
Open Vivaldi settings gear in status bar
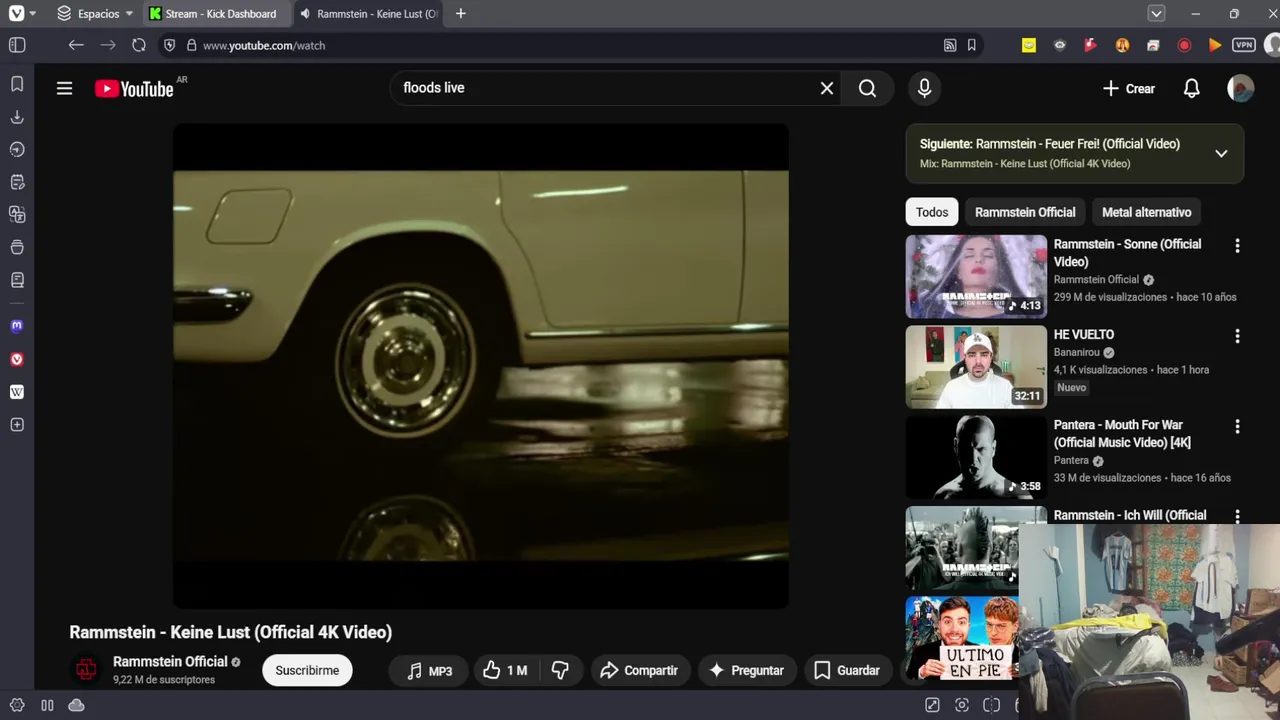click(x=17, y=705)
